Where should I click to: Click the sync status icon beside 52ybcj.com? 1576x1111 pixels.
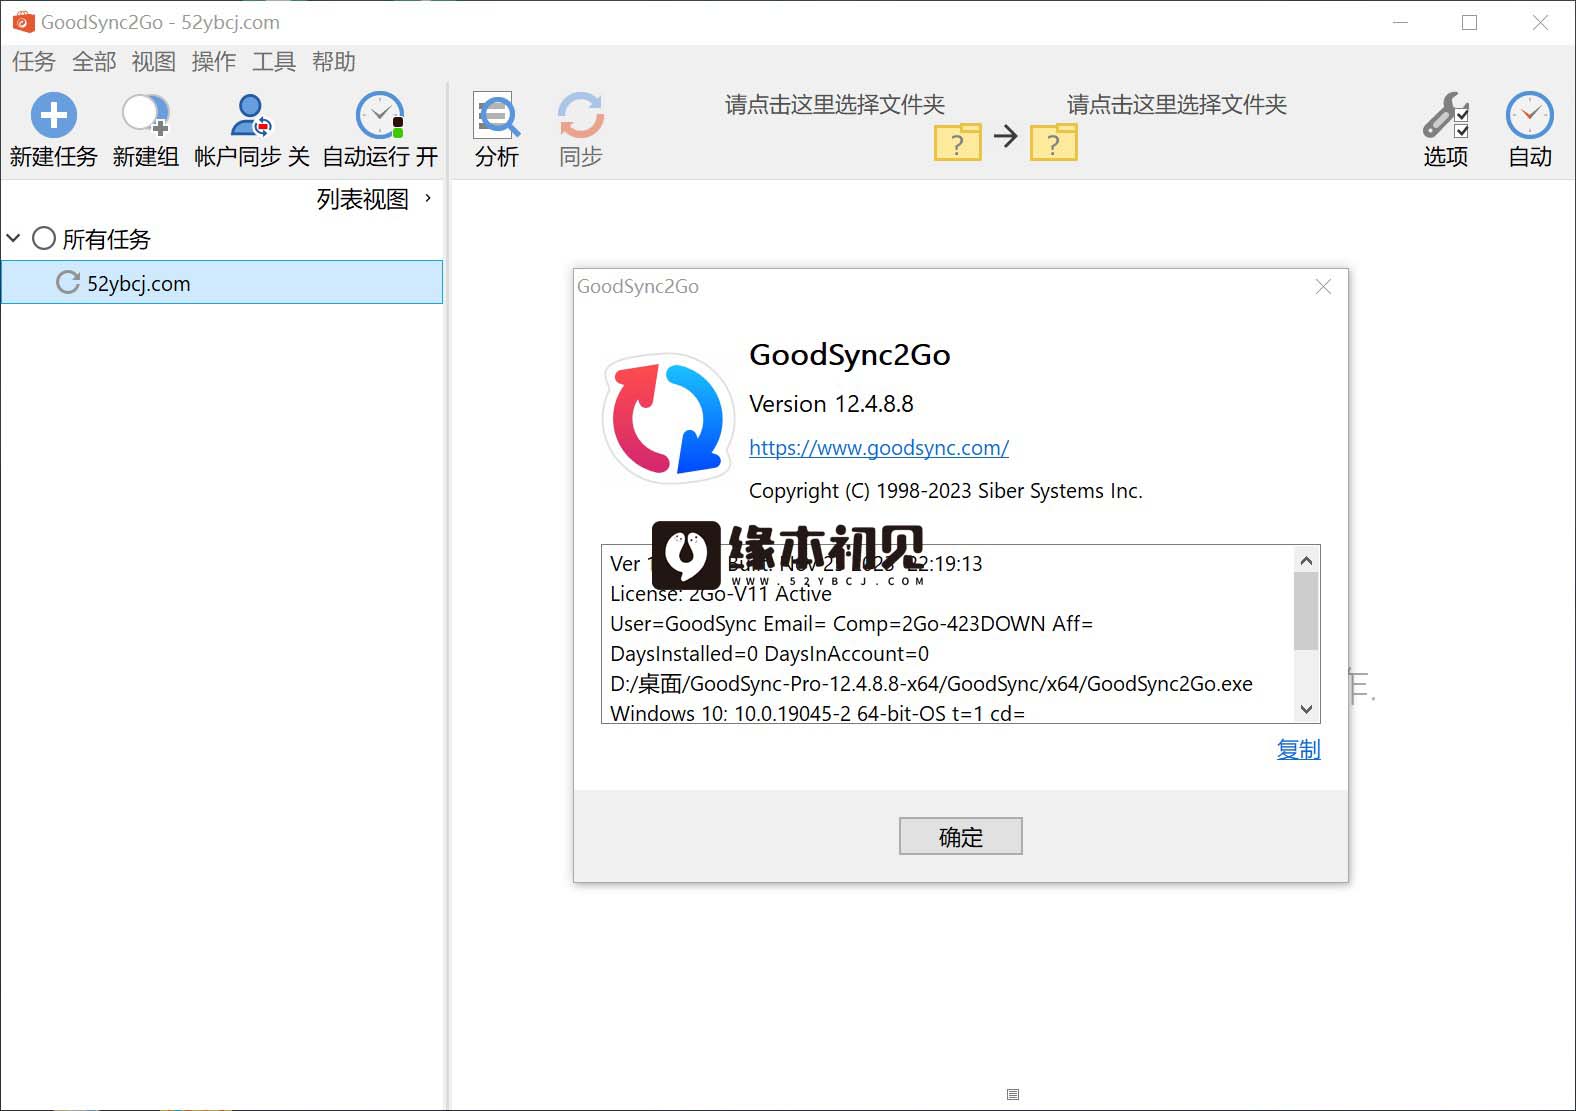coord(68,283)
